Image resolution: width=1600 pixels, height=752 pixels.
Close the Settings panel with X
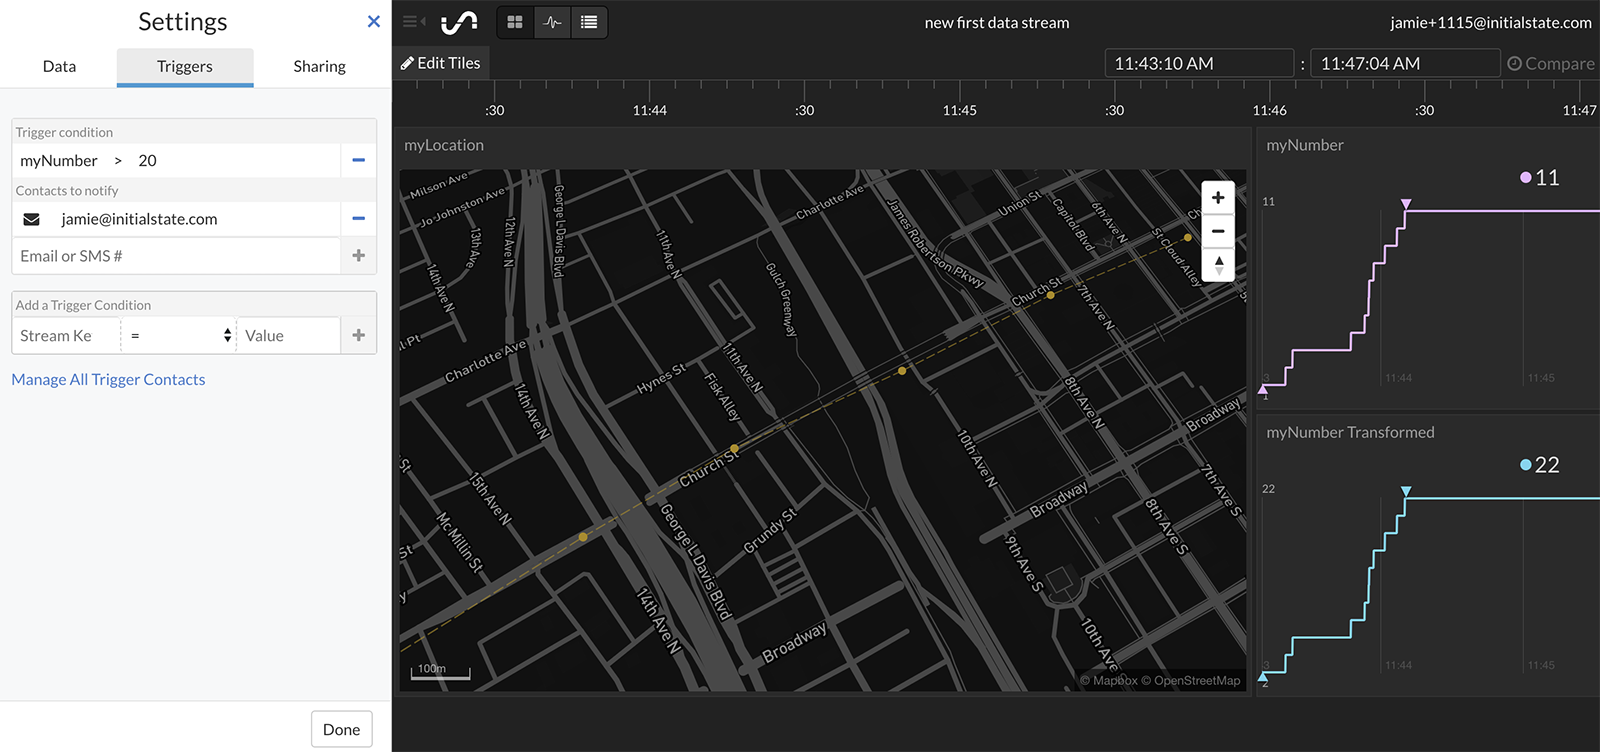374,21
